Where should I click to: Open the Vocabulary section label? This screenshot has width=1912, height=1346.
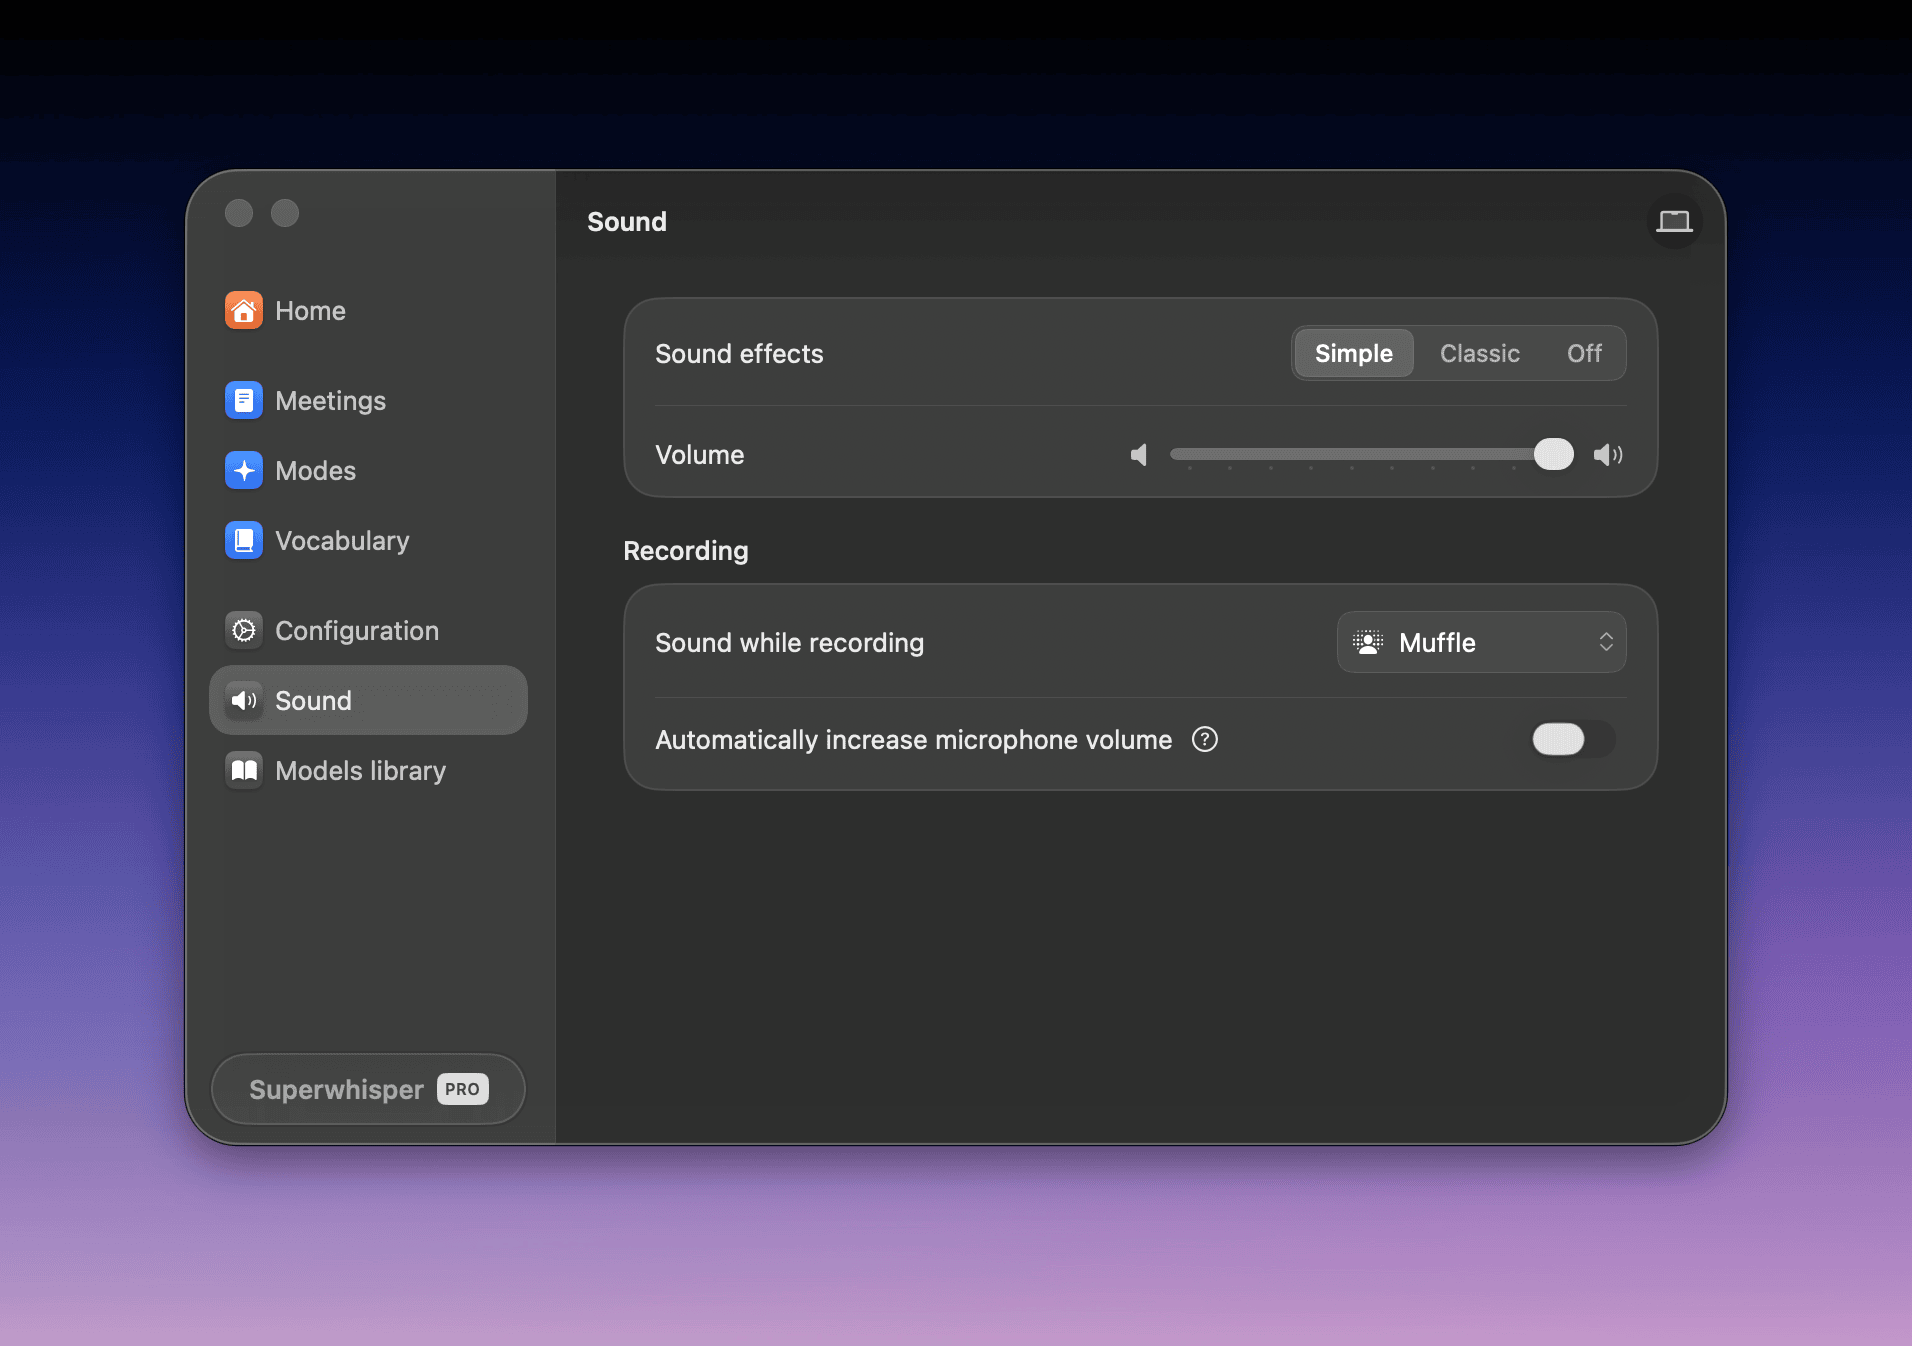click(342, 541)
